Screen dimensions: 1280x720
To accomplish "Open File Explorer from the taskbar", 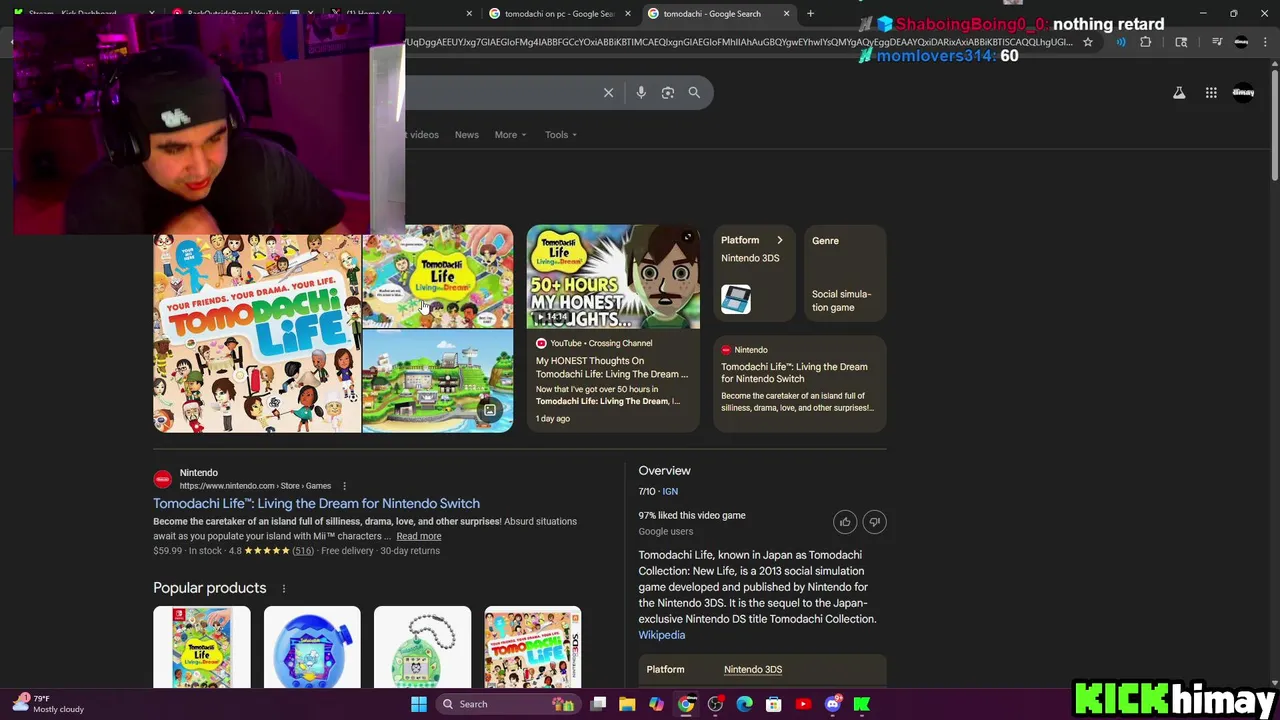I will point(627,704).
